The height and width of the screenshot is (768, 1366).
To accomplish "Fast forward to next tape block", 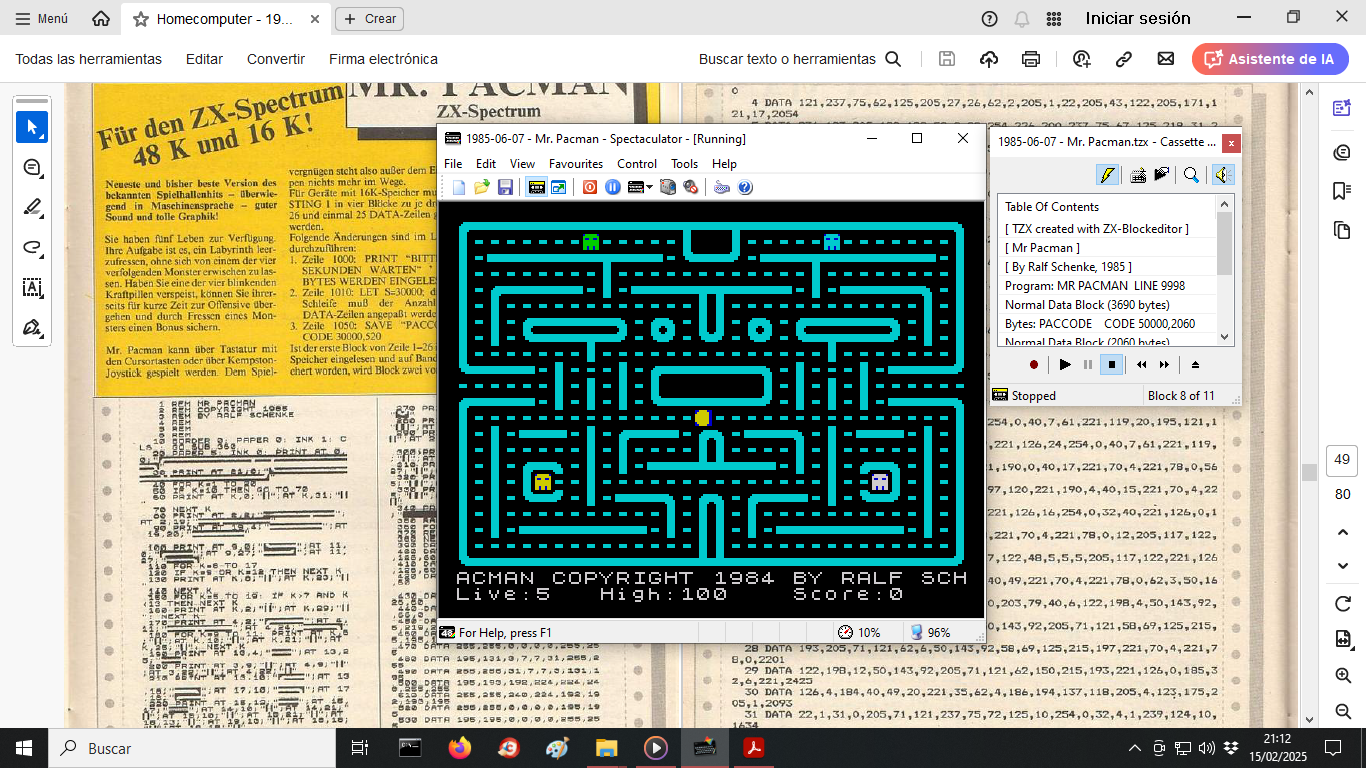I will (x=1165, y=365).
